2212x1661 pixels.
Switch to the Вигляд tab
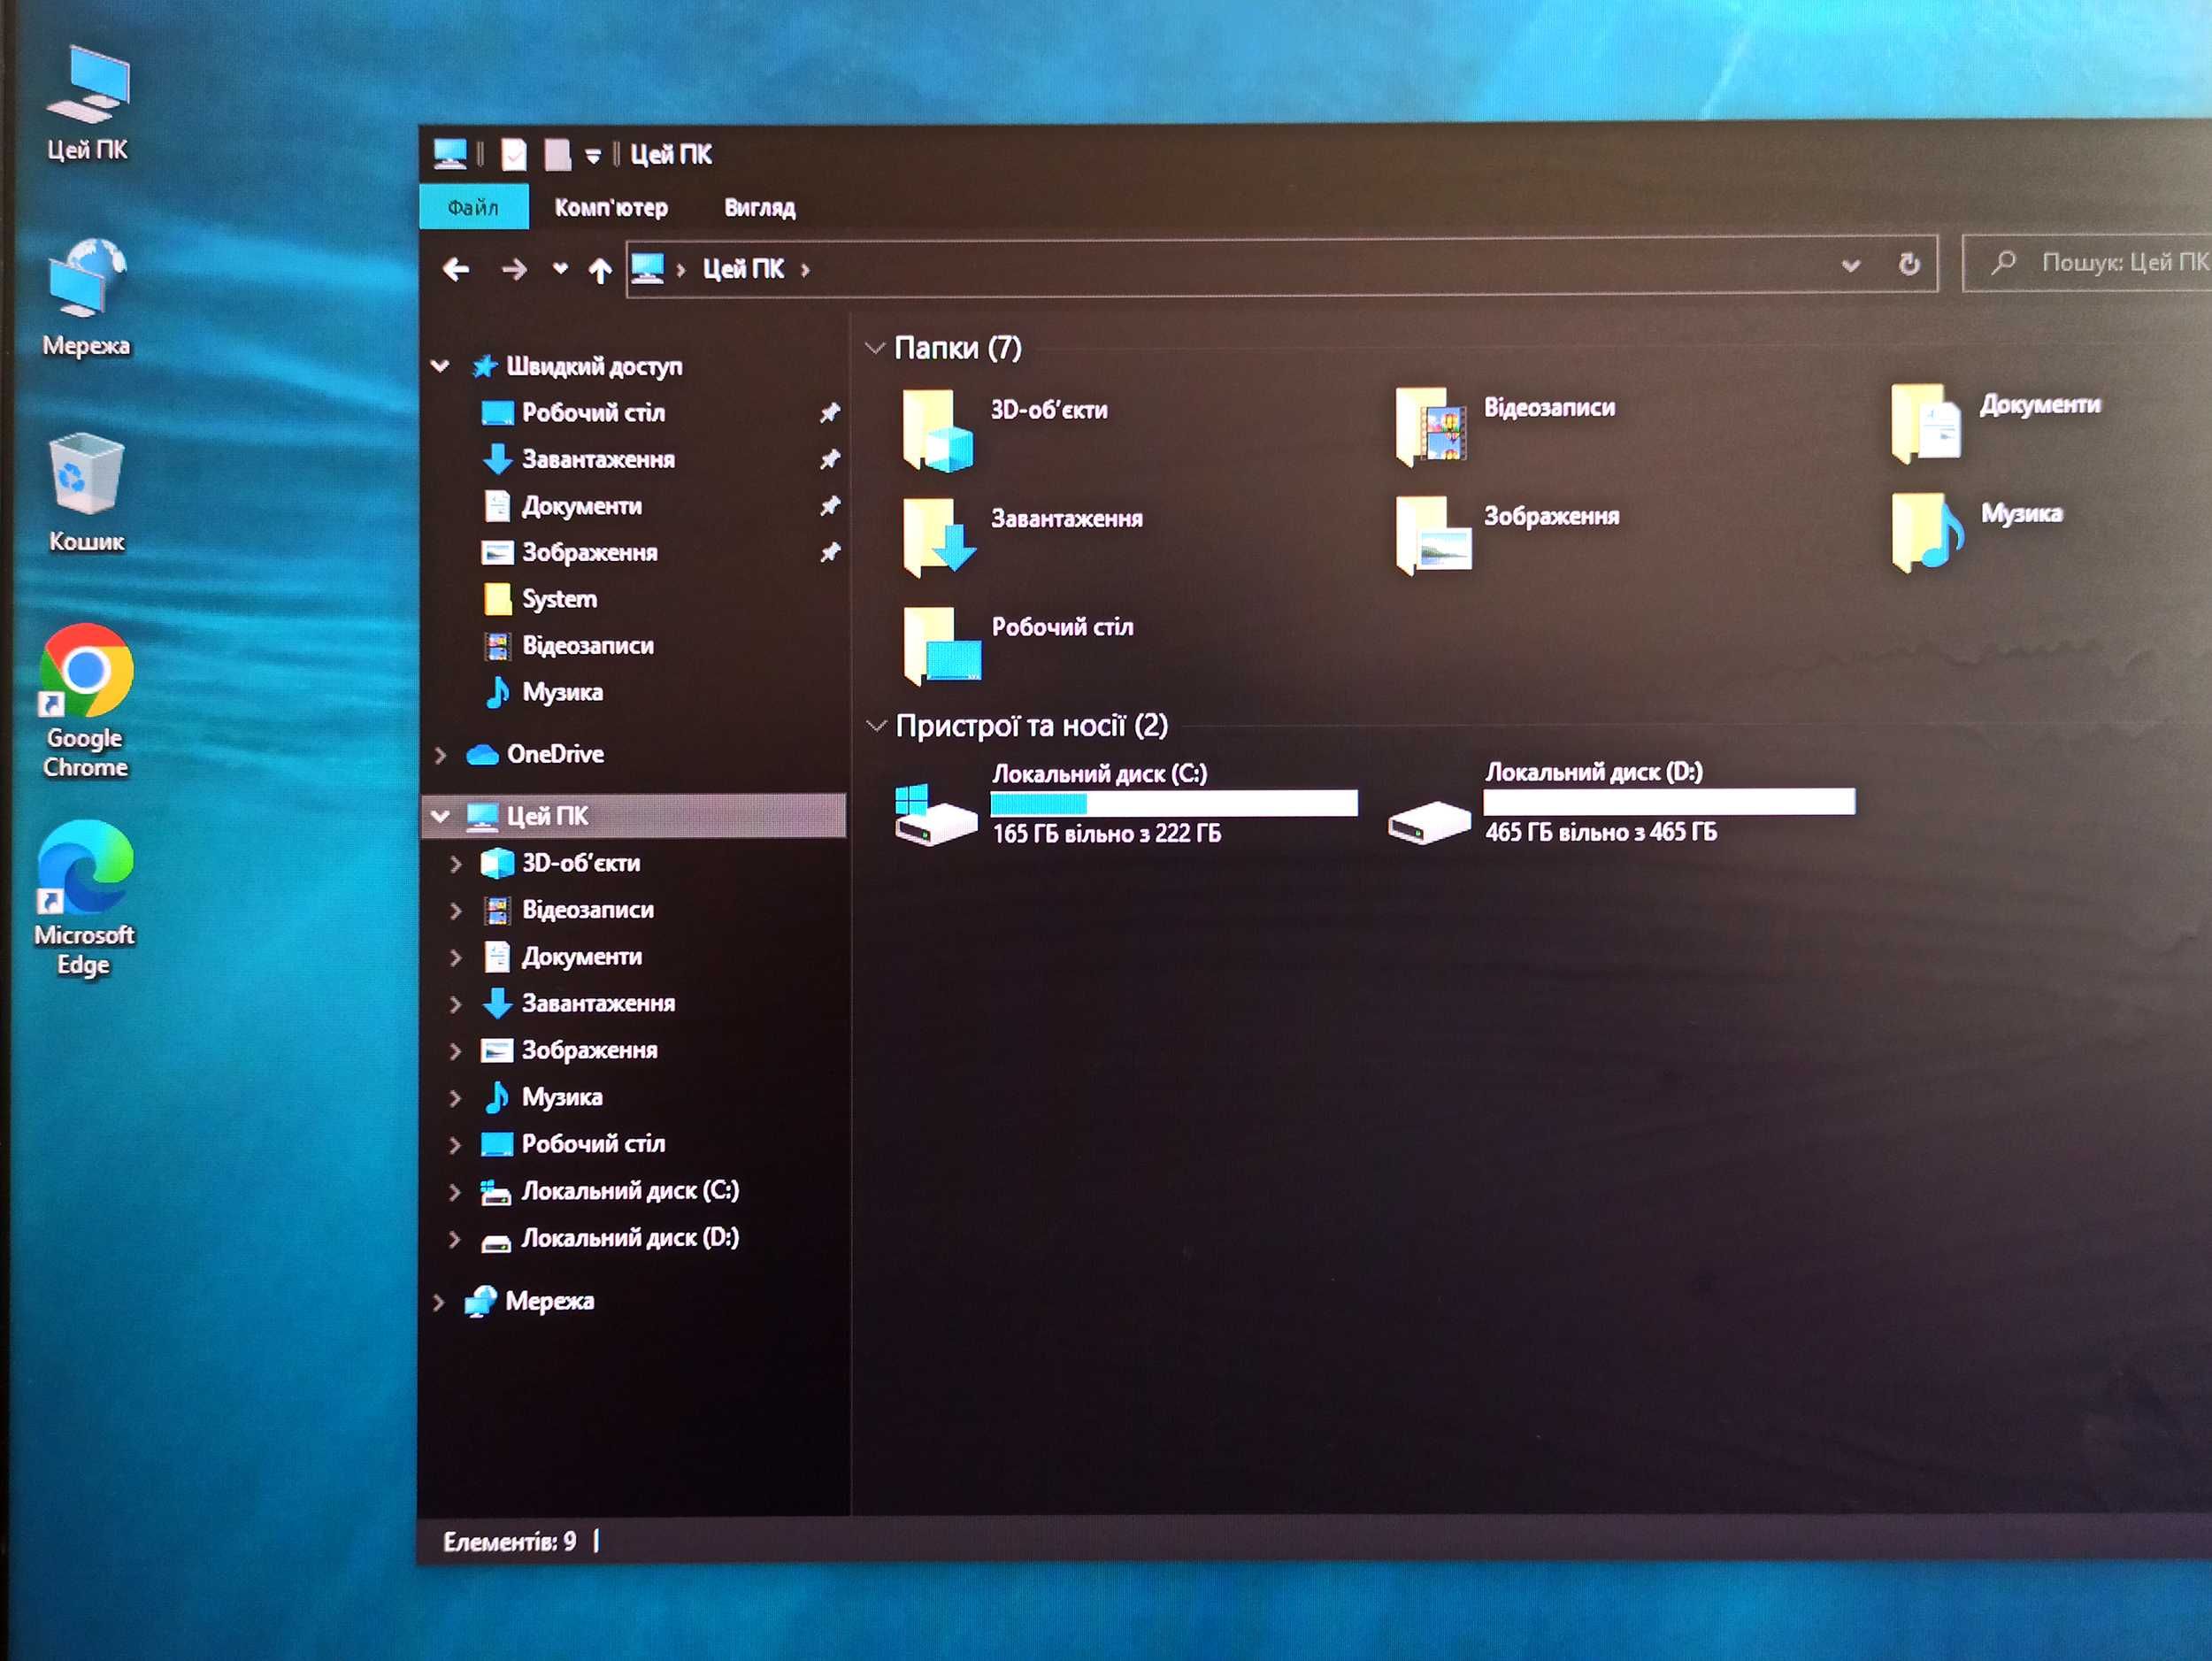[x=759, y=208]
